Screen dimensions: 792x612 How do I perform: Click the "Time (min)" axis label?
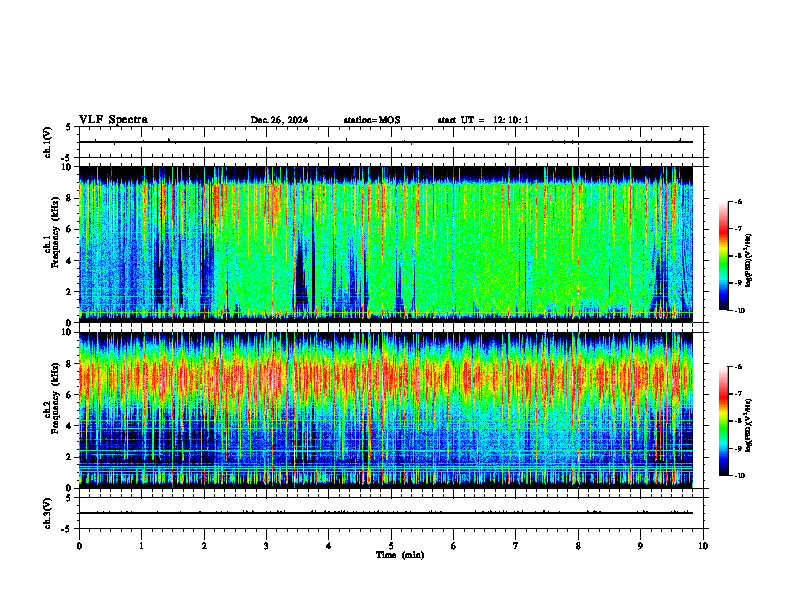click(400, 555)
